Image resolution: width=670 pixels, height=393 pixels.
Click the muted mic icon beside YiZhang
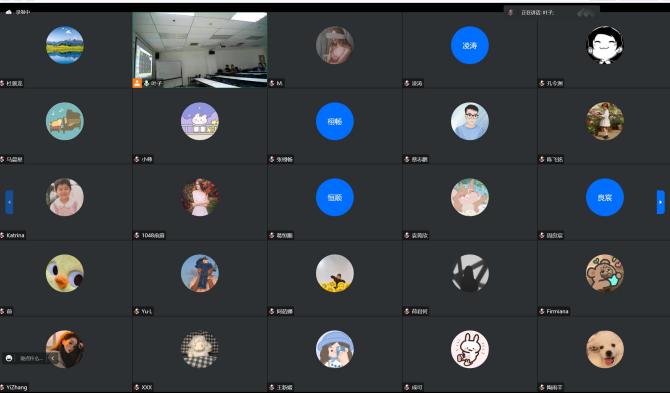point(3,387)
